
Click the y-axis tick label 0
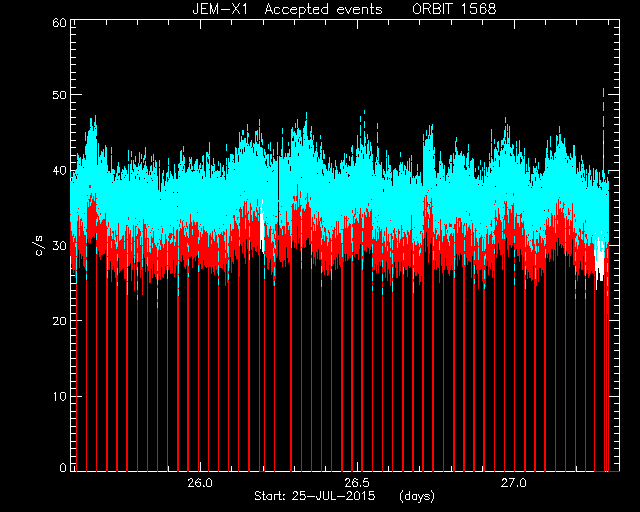(63, 467)
